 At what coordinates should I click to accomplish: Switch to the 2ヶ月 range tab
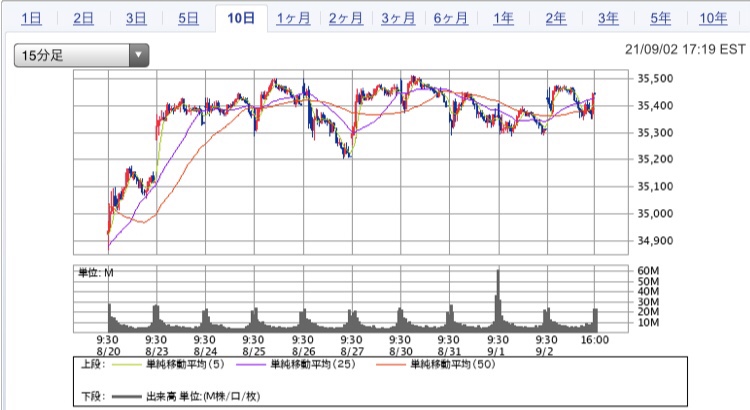click(346, 19)
